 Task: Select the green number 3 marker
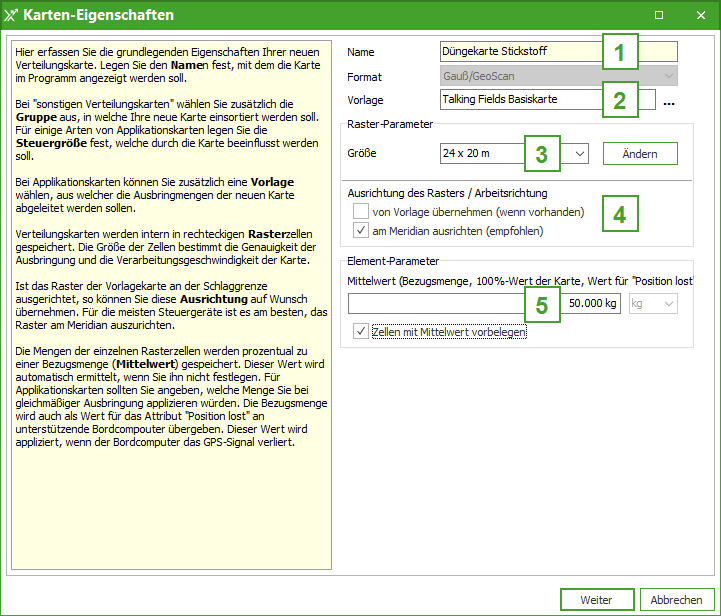pos(541,154)
